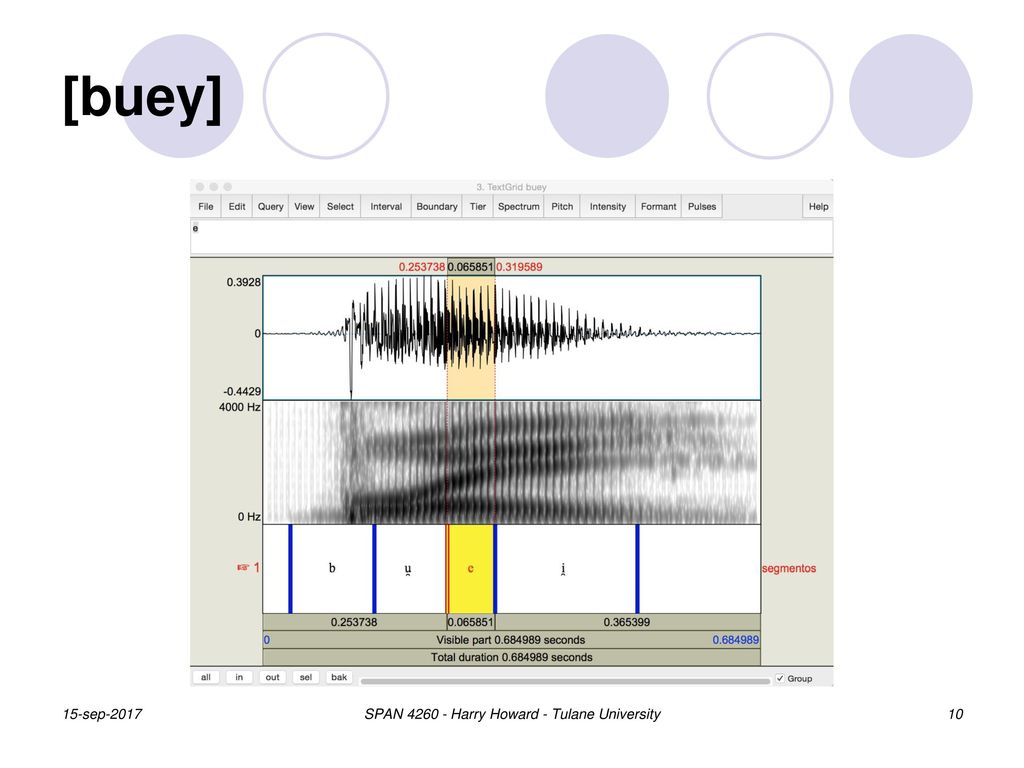The image size is (1024, 768).
Task: Open the Spectrum menu
Action: pyautogui.click(x=519, y=206)
